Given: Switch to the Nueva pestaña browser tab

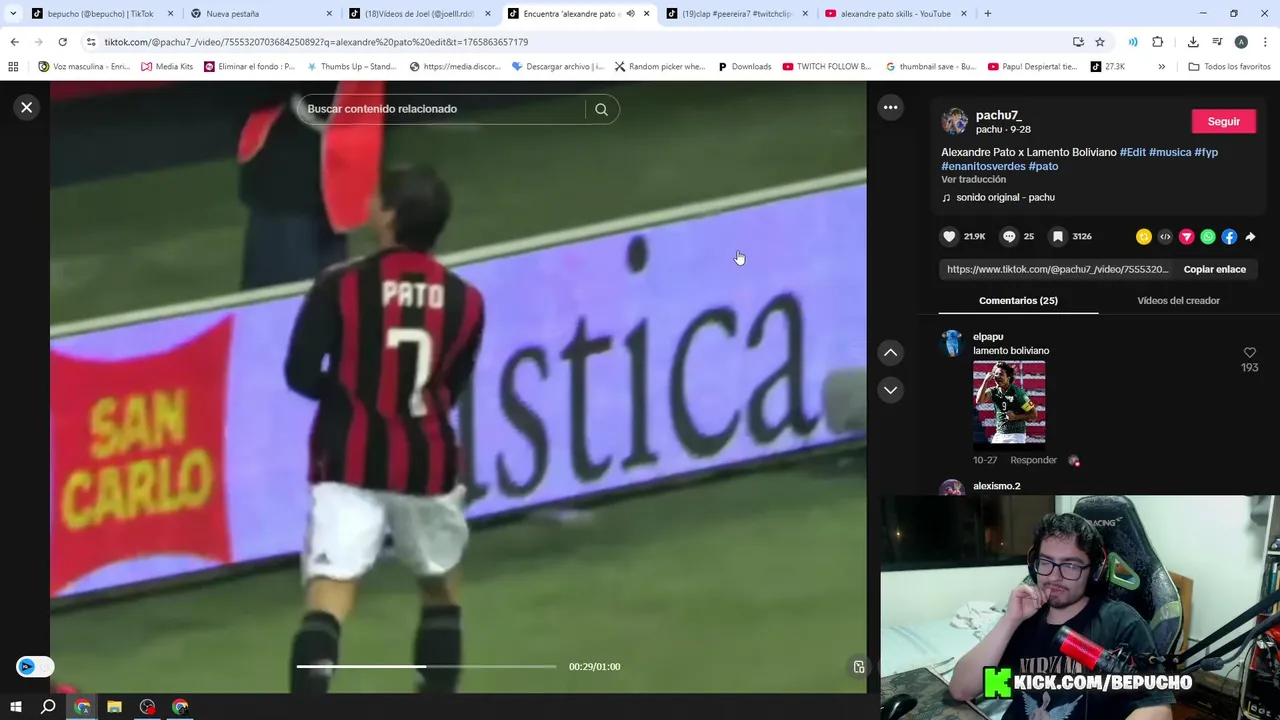Looking at the screenshot, I should [260, 14].
